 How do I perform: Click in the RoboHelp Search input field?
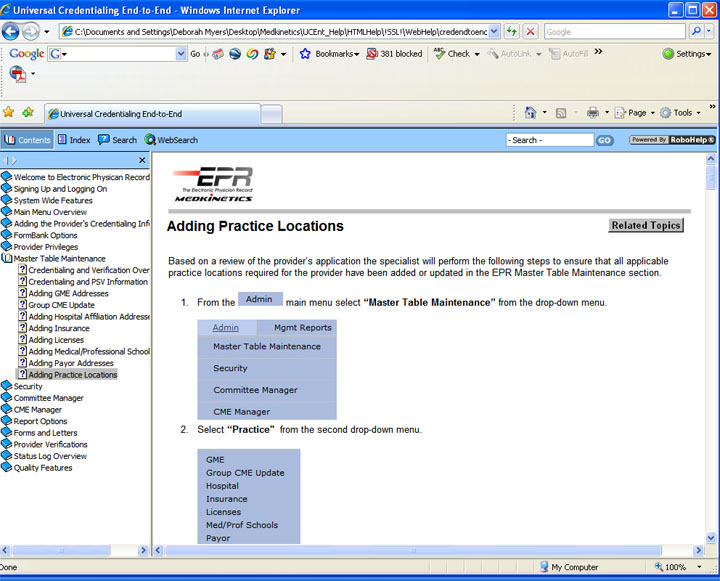click(x=550, y=140)
